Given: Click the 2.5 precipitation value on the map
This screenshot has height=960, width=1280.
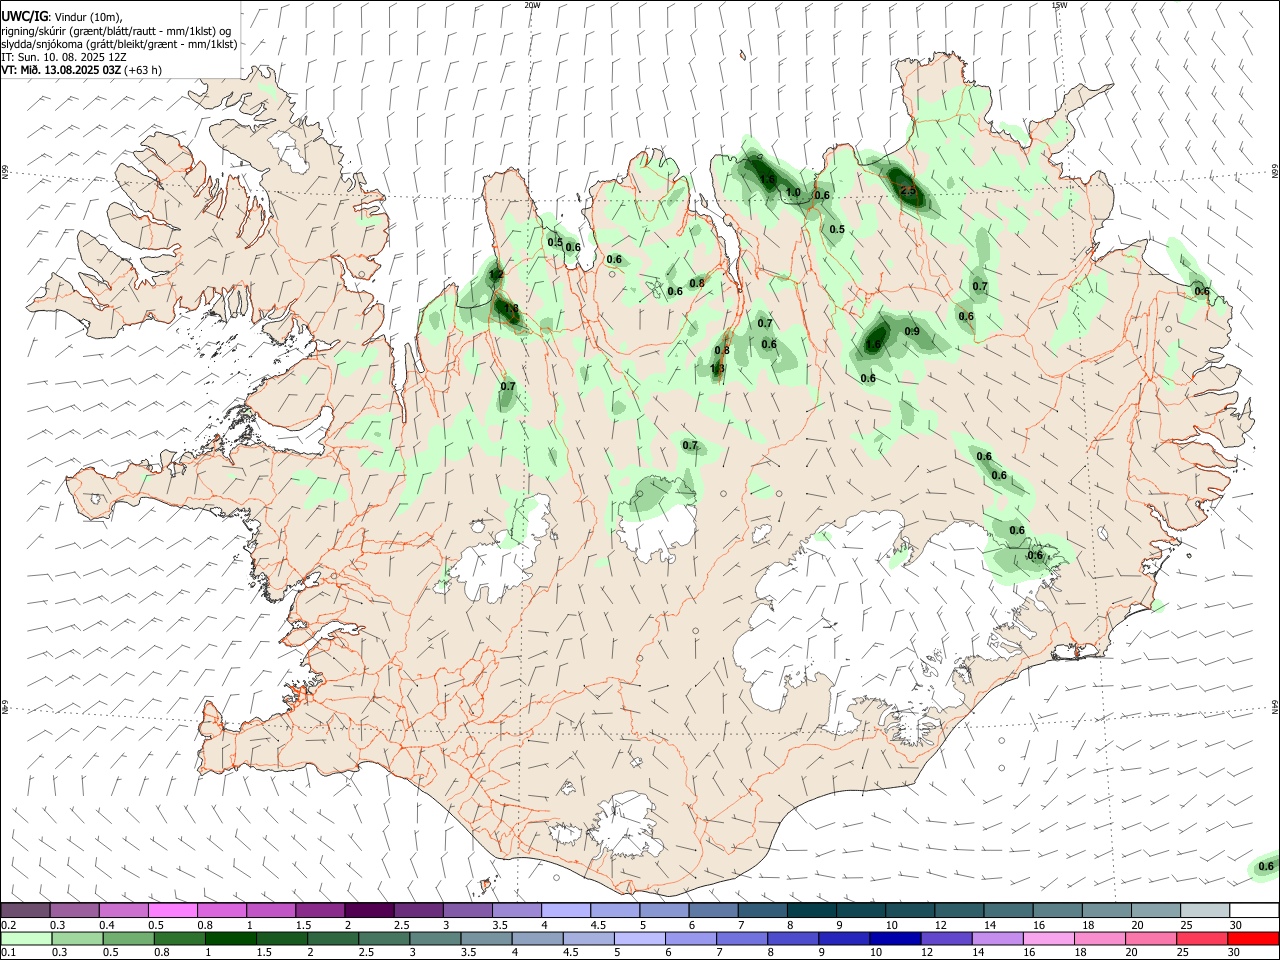Looking at the screenshot, I should pyautogui.click(x=908, y=189).
